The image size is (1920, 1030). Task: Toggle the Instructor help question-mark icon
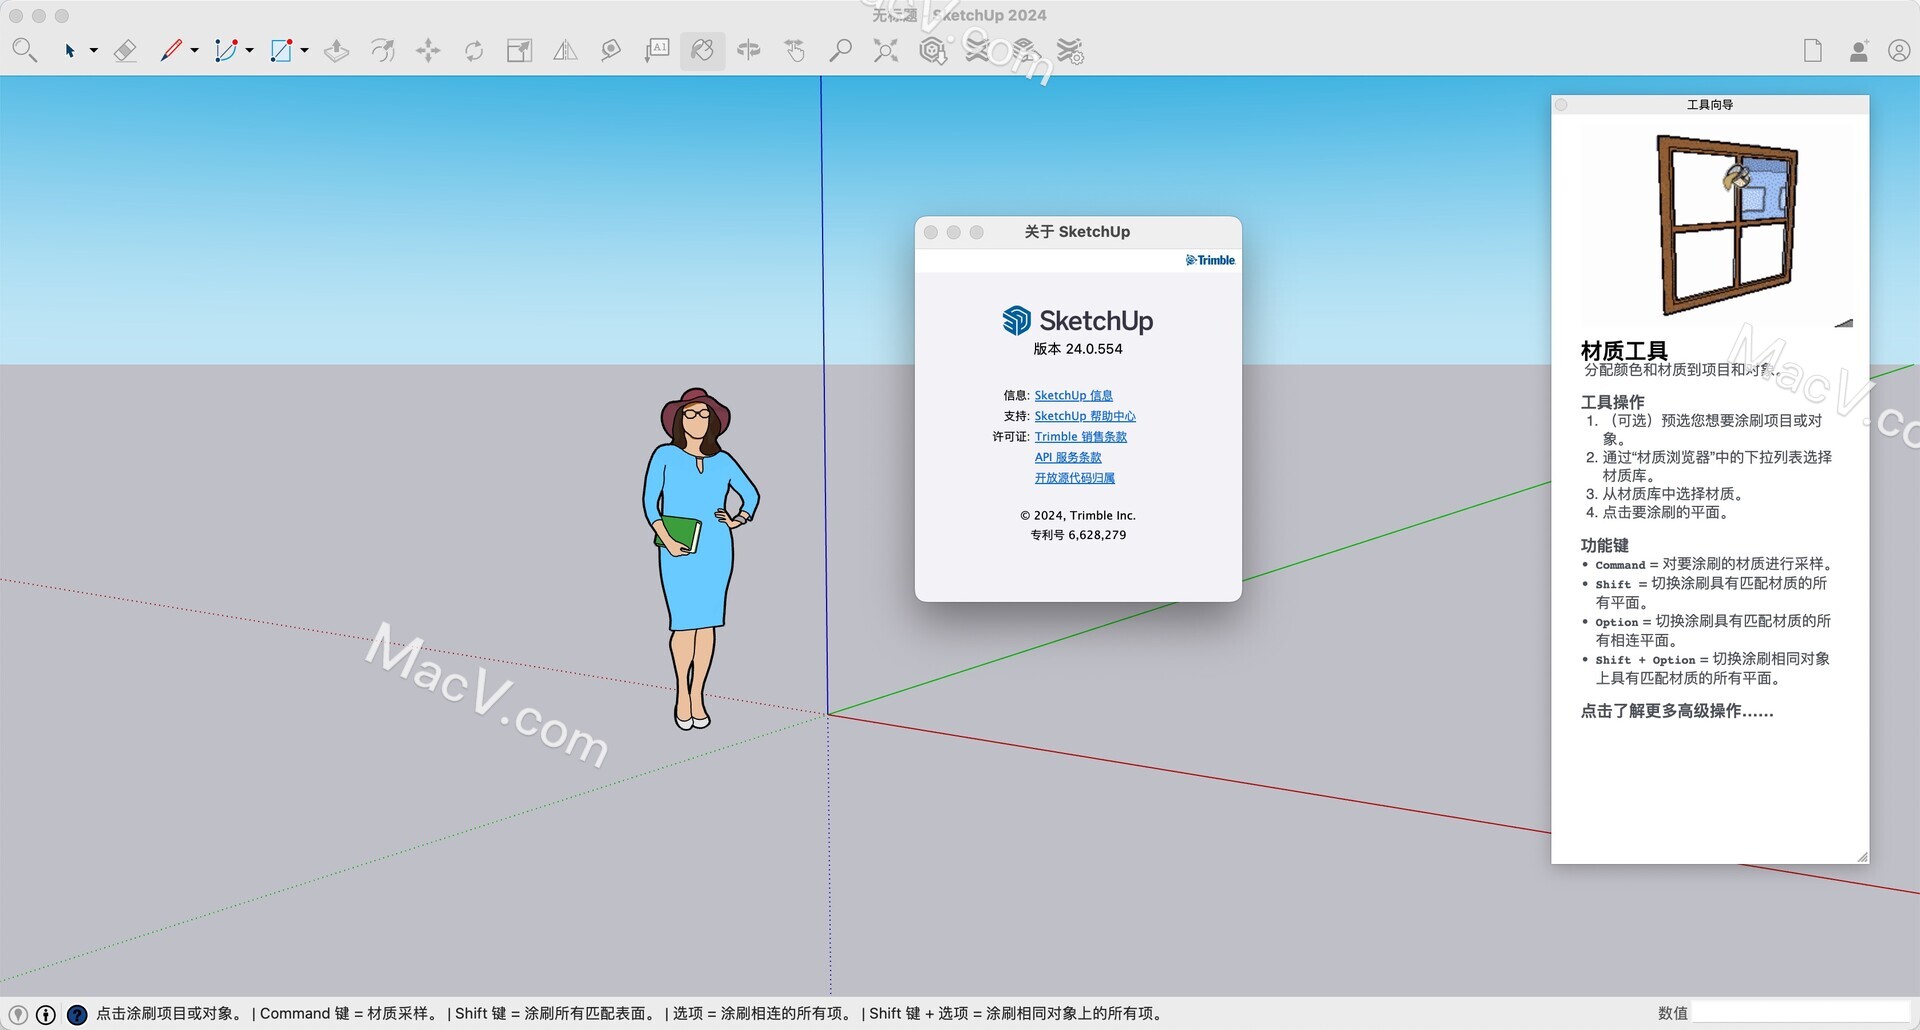tap(77, 1014)
